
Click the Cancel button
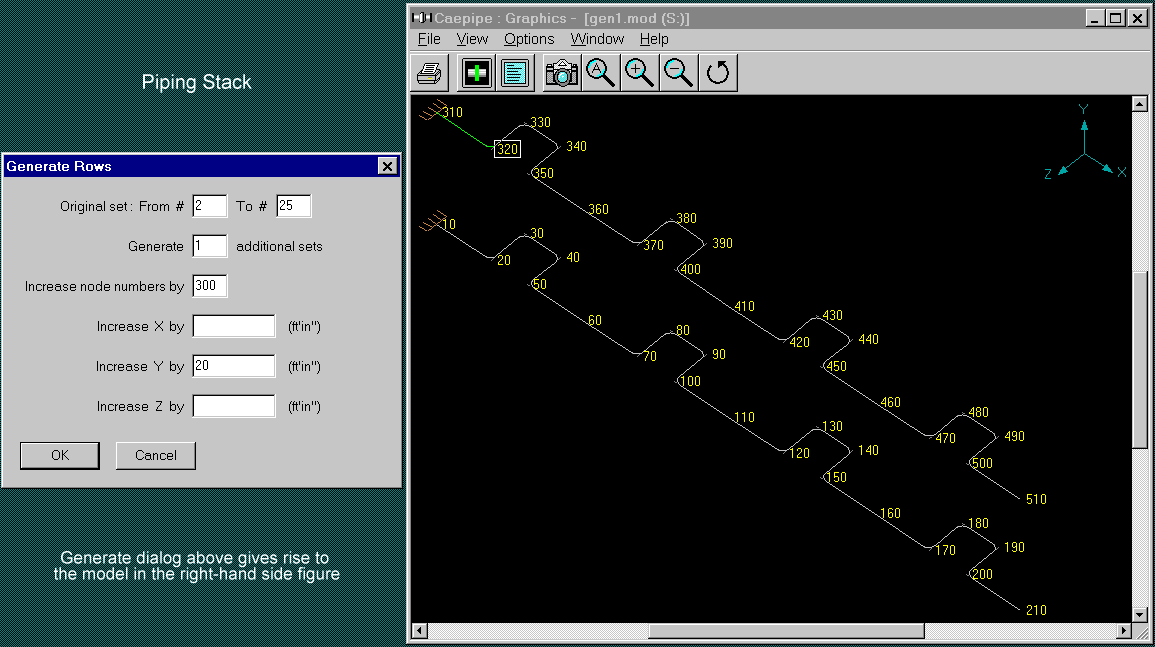(x=155, y=455)
